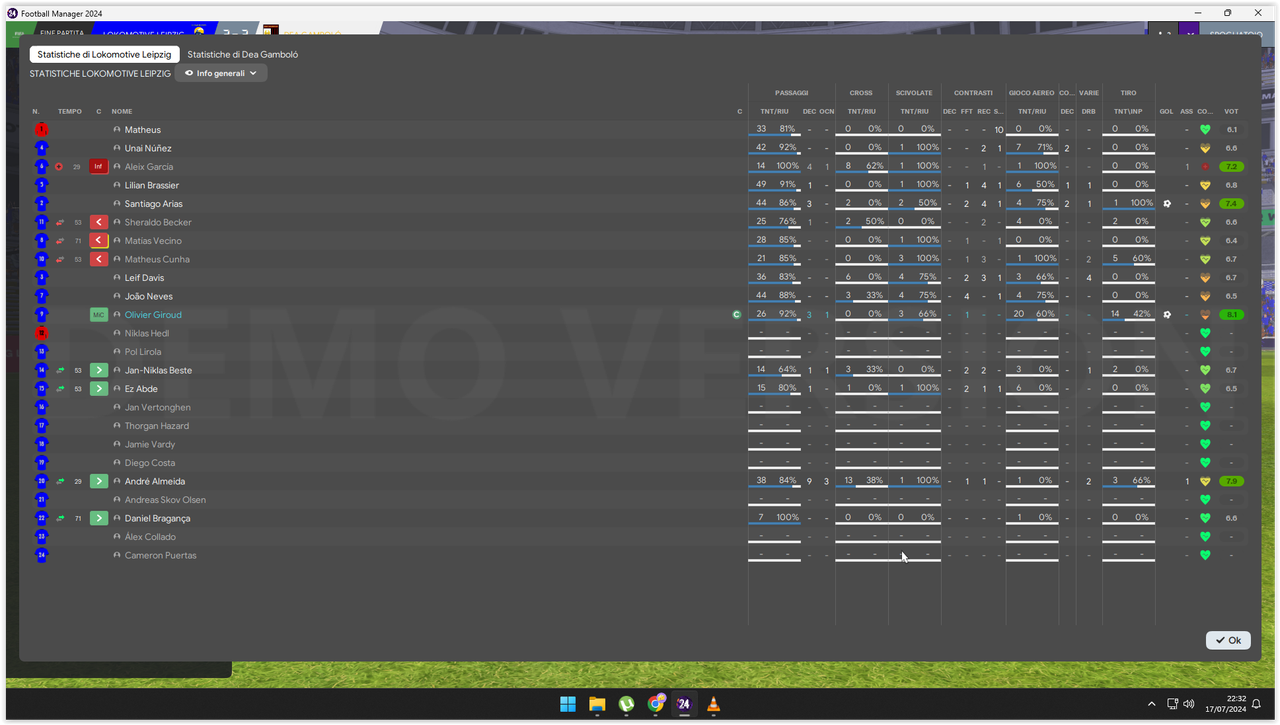The height and width of the screenshot is (725, 1280).
Task: Click Niklas Hedl's red goalkeeper shirt icon
Action: point(41,333)
